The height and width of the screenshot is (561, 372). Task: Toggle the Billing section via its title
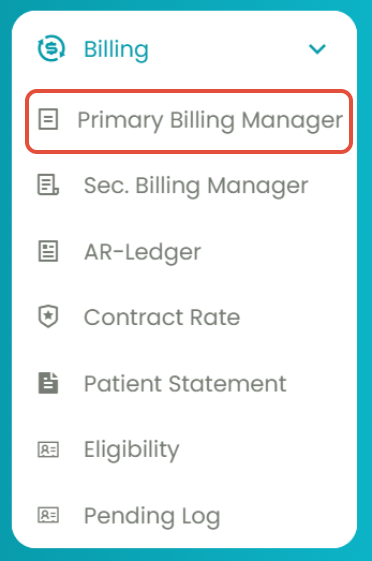click(x=116, y=49)
